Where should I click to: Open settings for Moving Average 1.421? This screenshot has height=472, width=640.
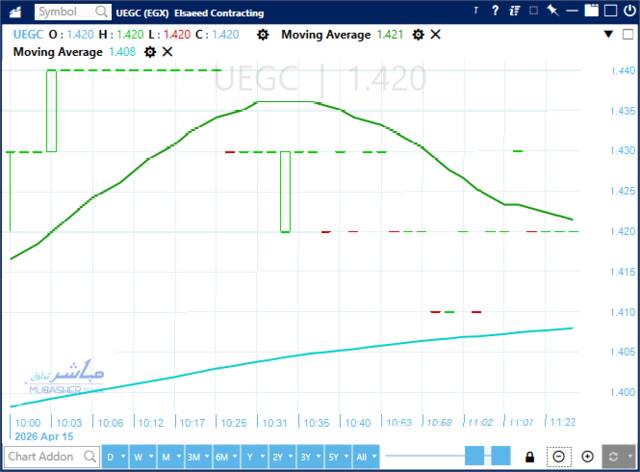point(418,35)
